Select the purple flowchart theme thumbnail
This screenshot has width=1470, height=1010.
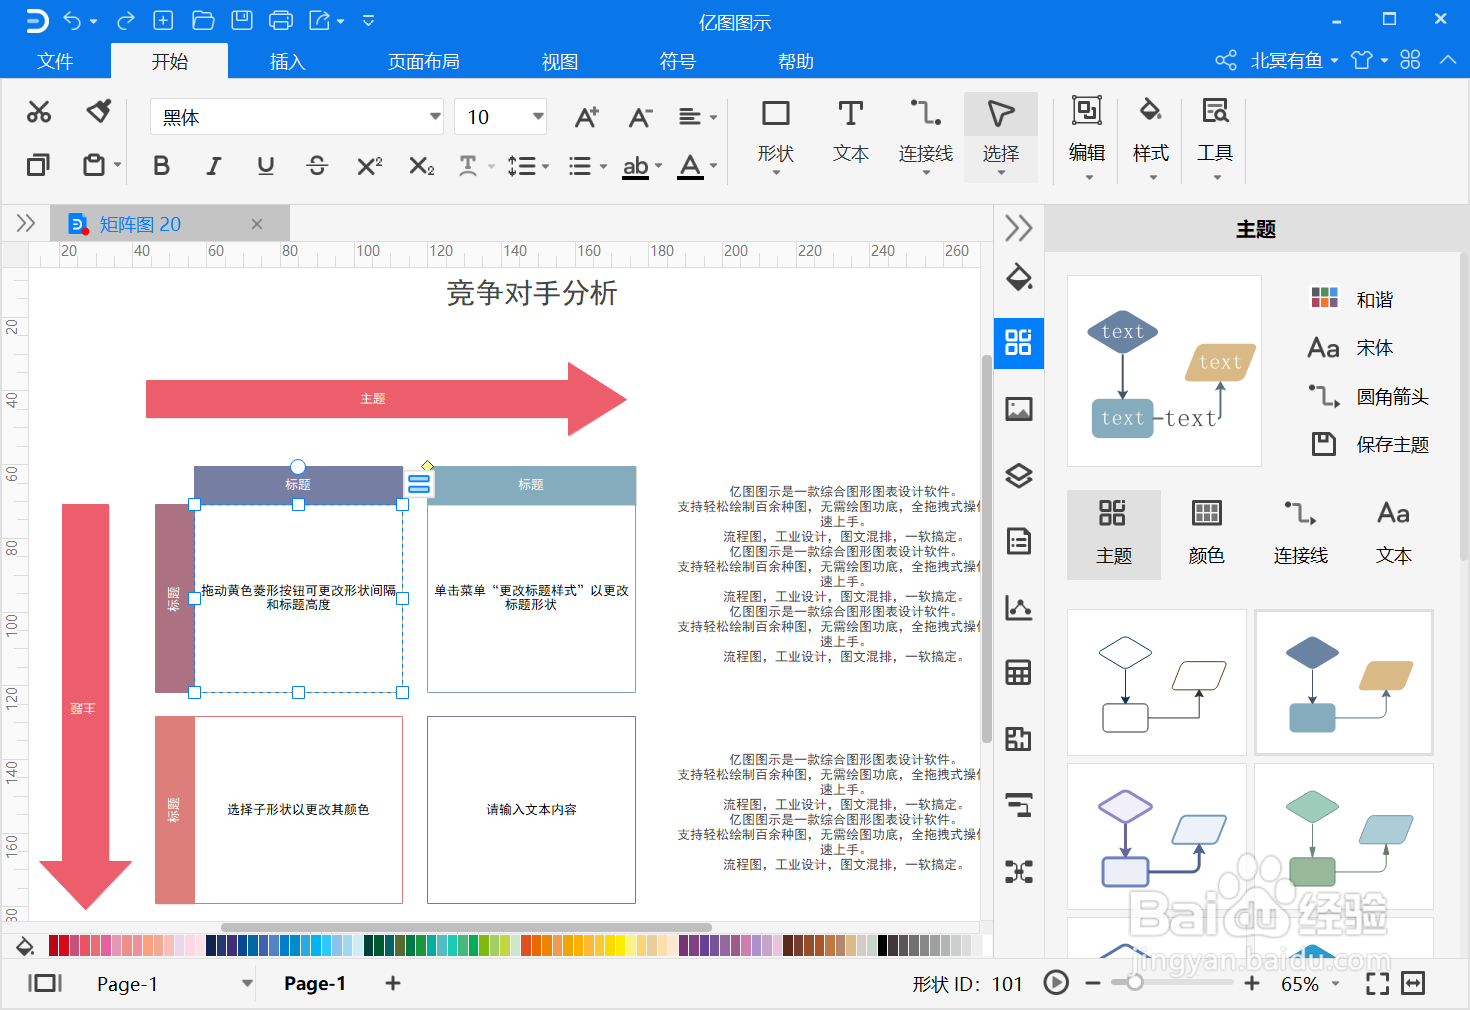pyautogui.click(x=1157, y=837)
